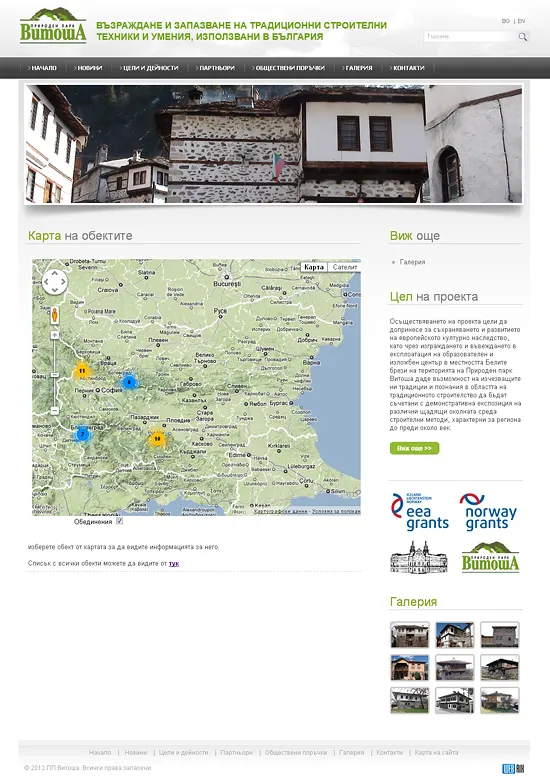Open first gallery thumbnail in top row
This screenshot has height=781, width=550.
click(410, 635)
